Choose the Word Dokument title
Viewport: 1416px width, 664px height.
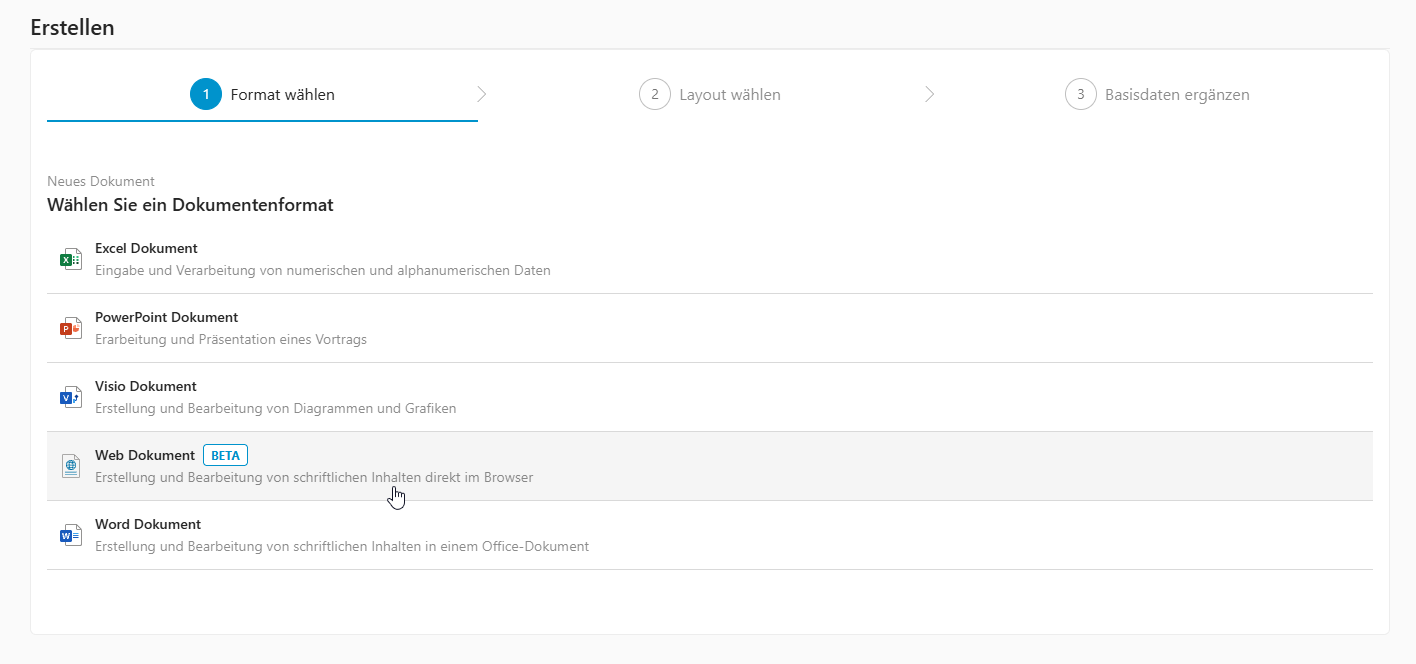coord(148,524)
